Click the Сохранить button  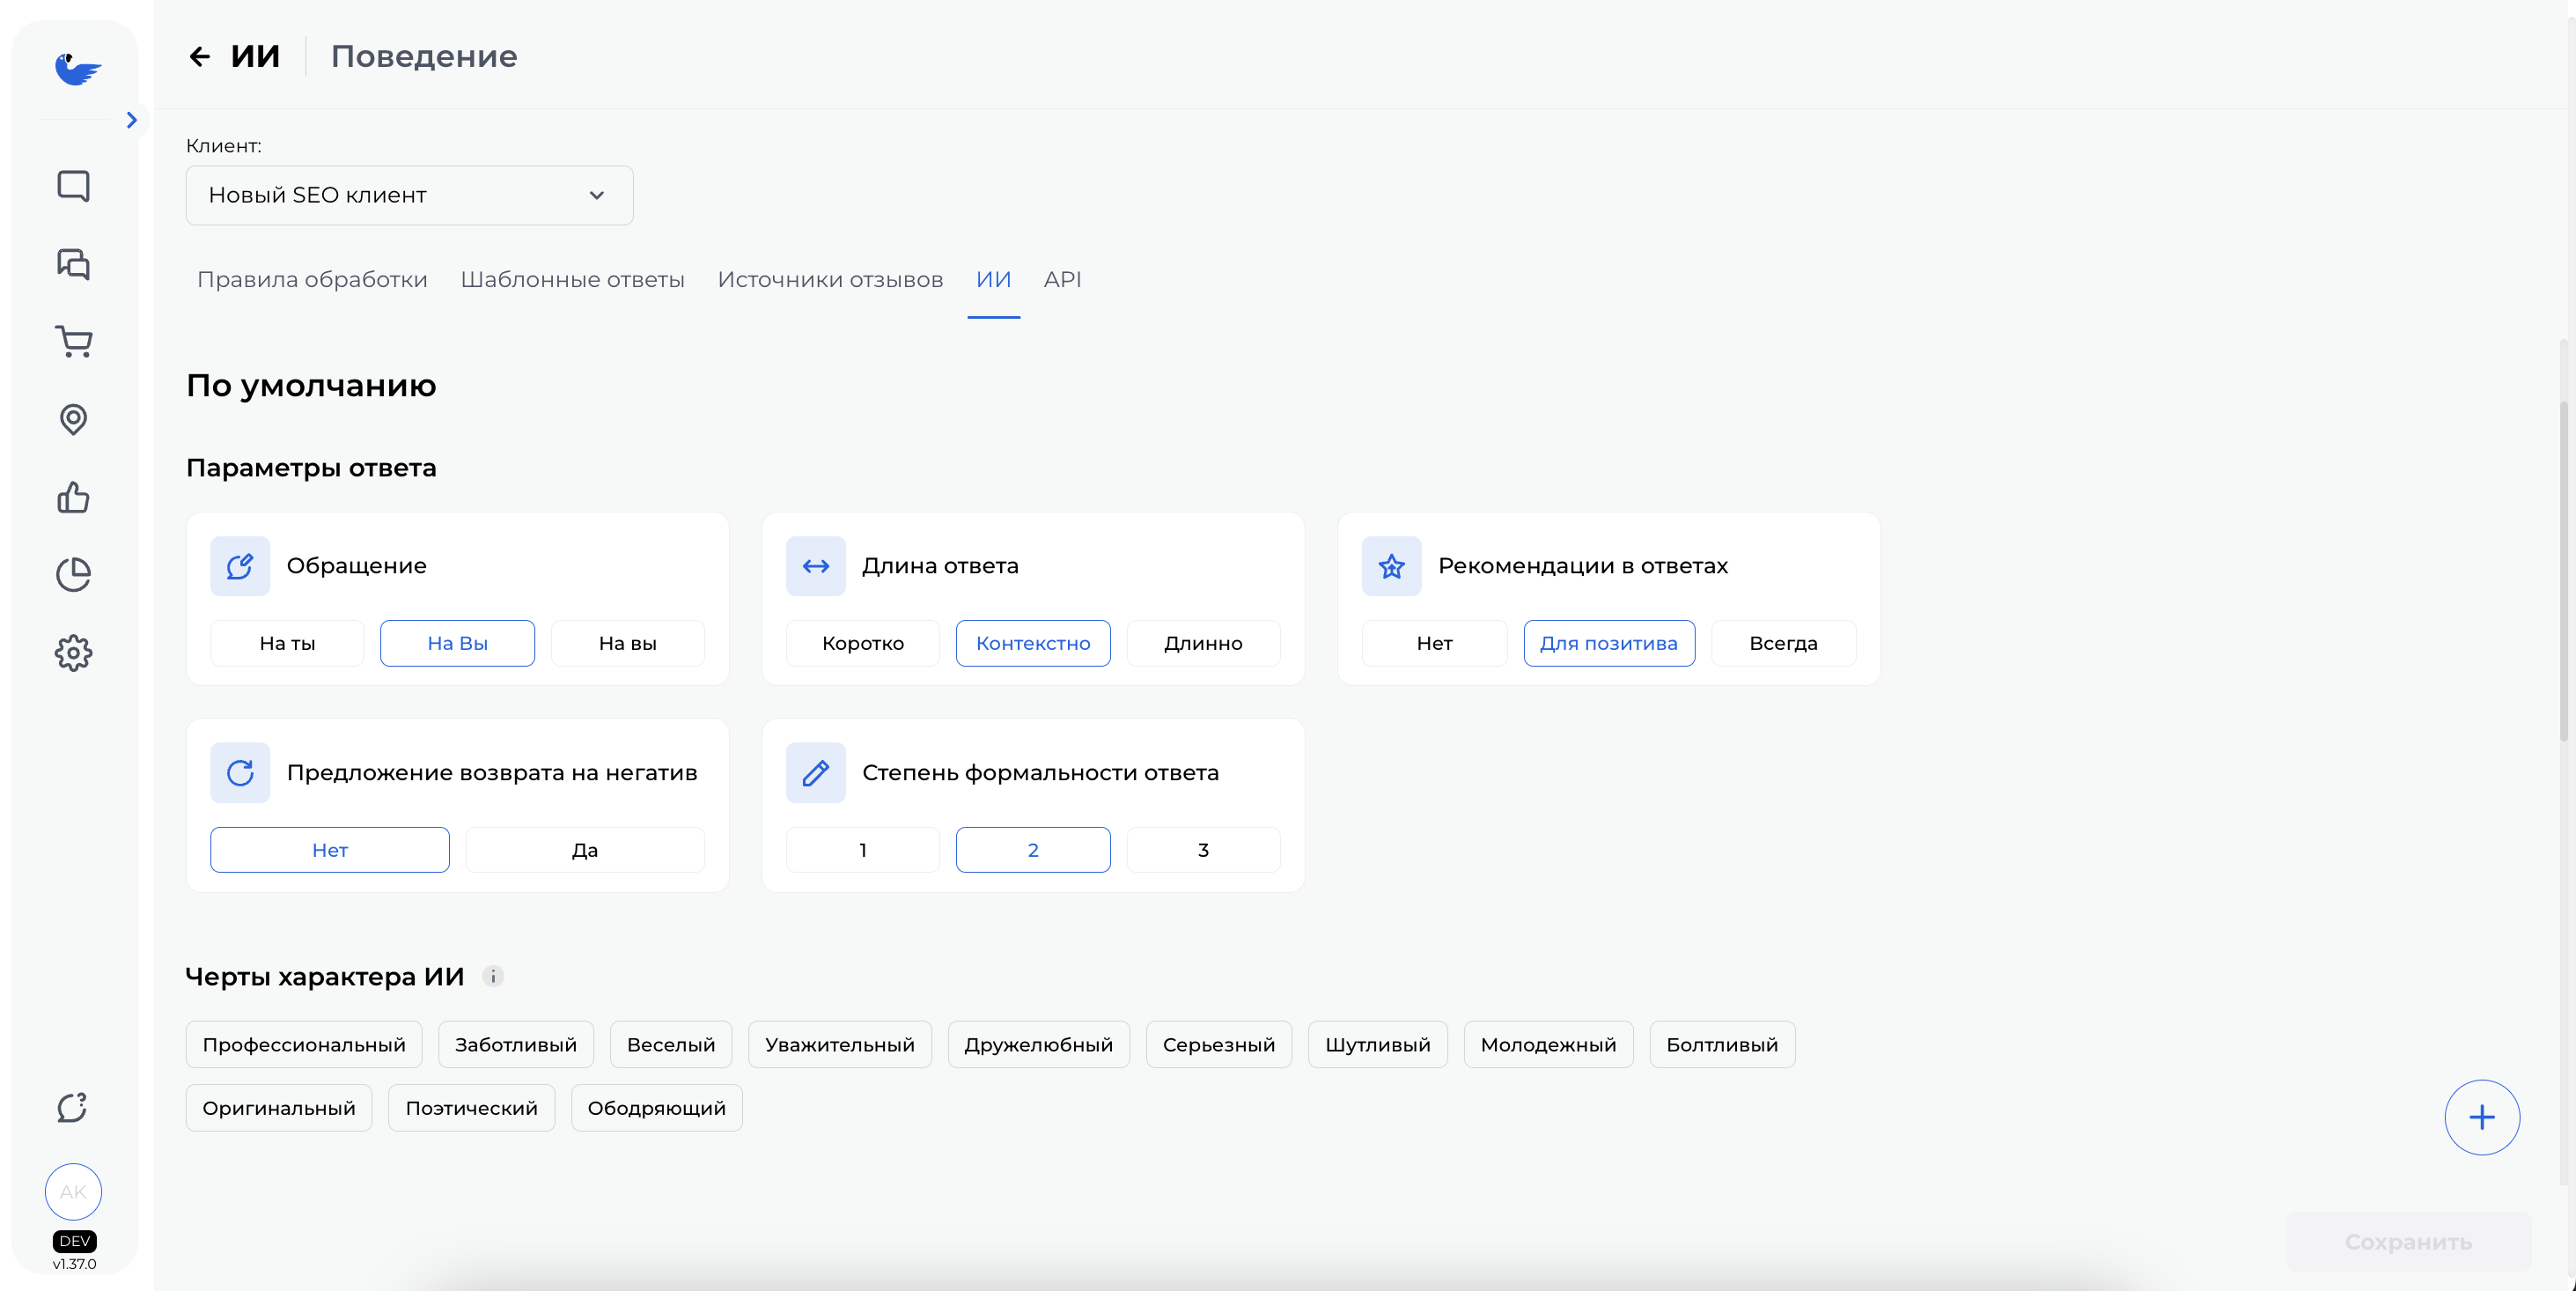[x=2408, y=1243]
